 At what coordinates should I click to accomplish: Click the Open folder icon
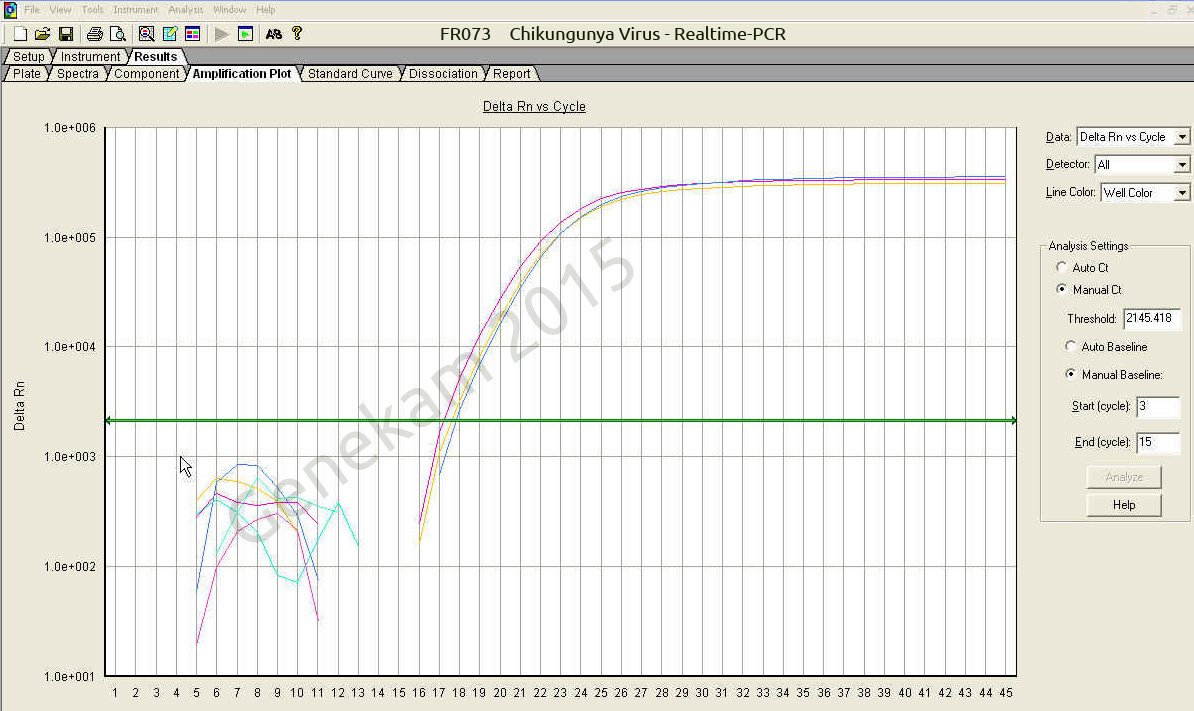42,34
